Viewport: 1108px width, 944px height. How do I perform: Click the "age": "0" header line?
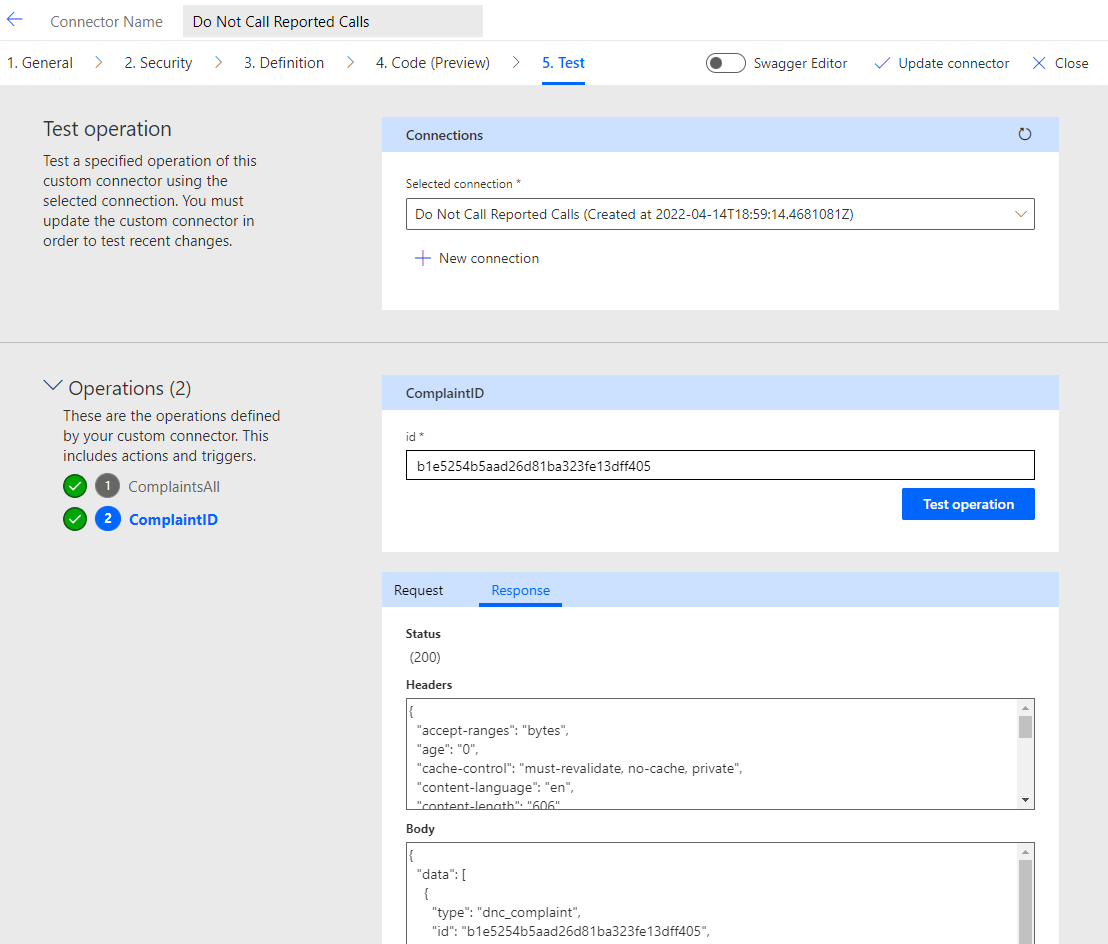point(447,749)
